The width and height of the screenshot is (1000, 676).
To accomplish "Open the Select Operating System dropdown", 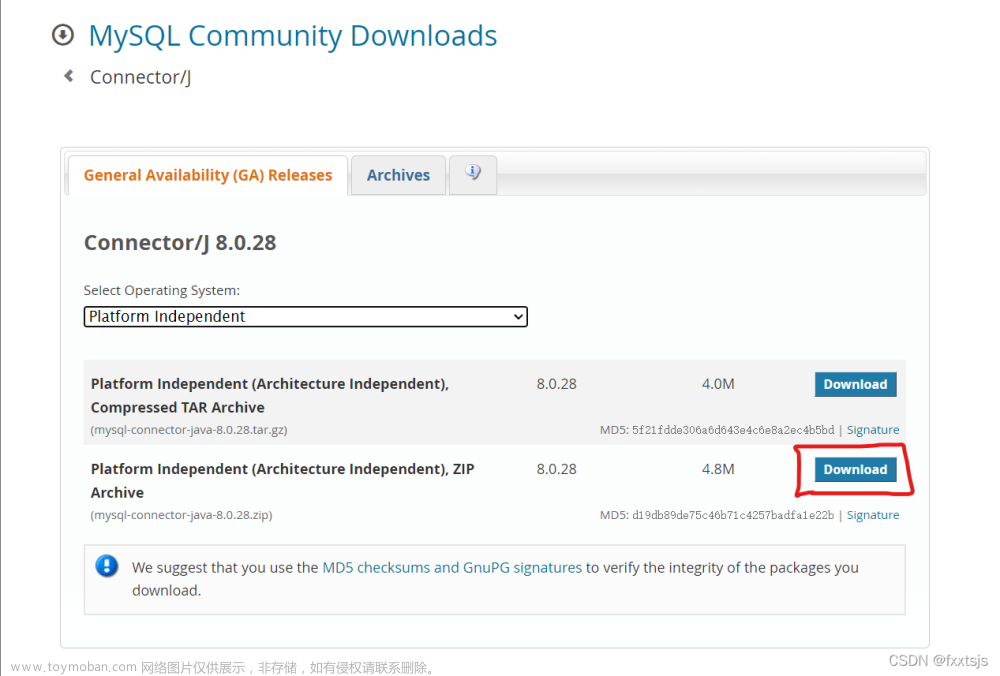I will pos(305,316).
